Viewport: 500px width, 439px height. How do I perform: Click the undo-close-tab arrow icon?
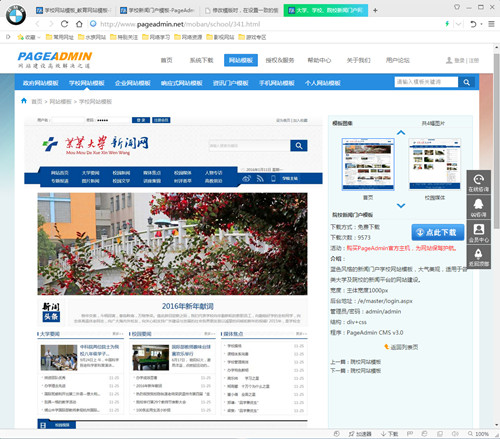(x=473, y=24)
